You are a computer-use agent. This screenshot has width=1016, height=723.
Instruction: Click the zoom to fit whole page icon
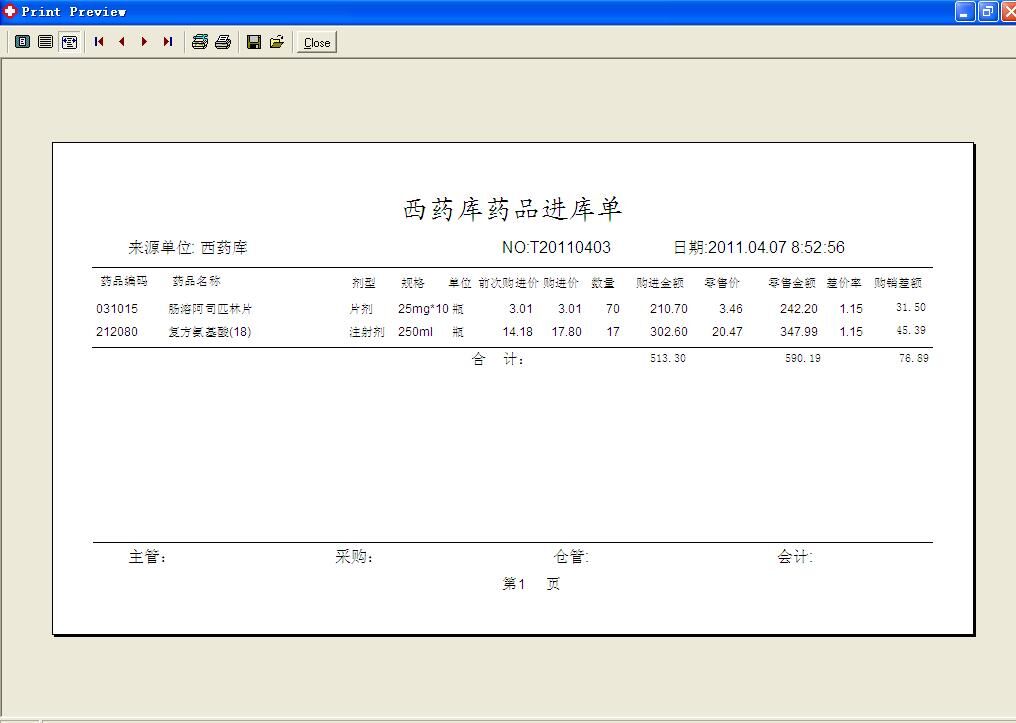coord(23,42)
